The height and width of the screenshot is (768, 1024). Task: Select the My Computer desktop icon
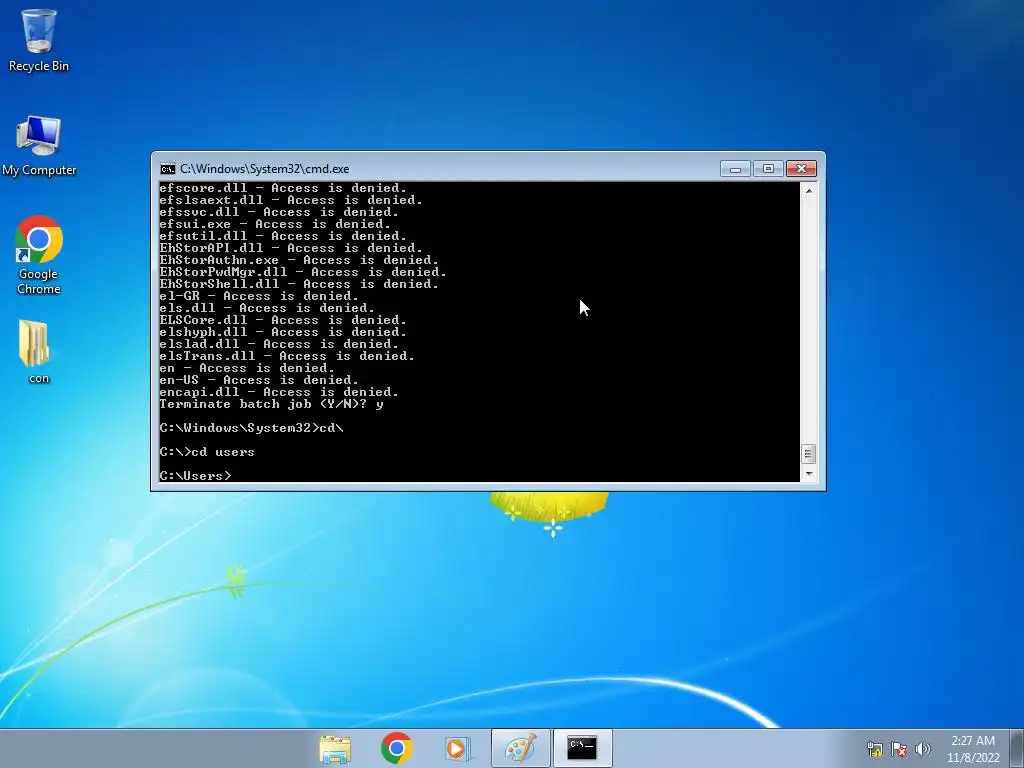click(39, 146)
